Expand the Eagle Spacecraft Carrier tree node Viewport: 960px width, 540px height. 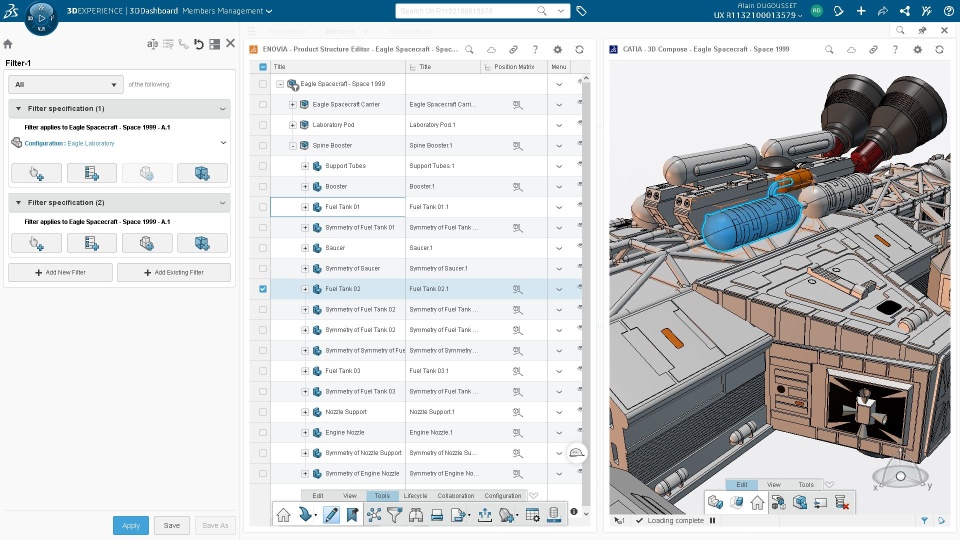click(292, 104)
